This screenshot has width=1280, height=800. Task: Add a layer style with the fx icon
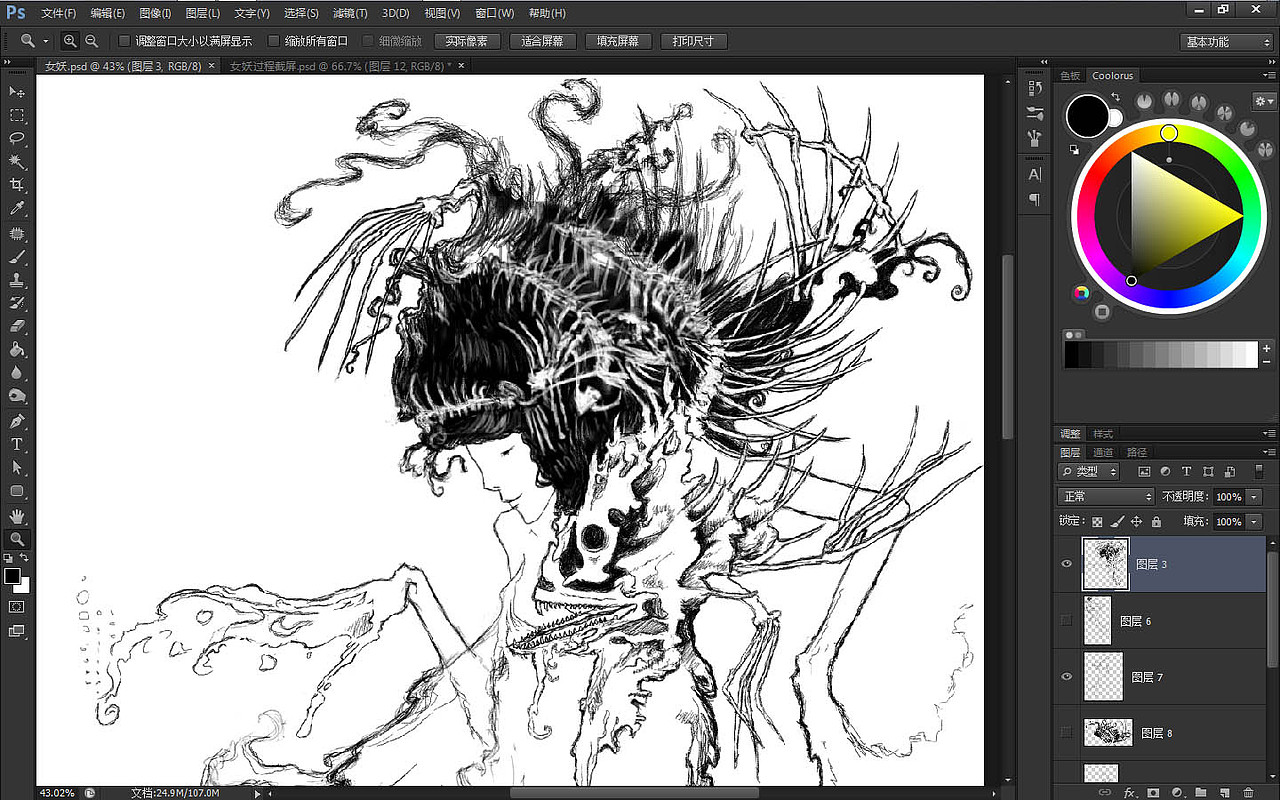tap(1129, 792)
